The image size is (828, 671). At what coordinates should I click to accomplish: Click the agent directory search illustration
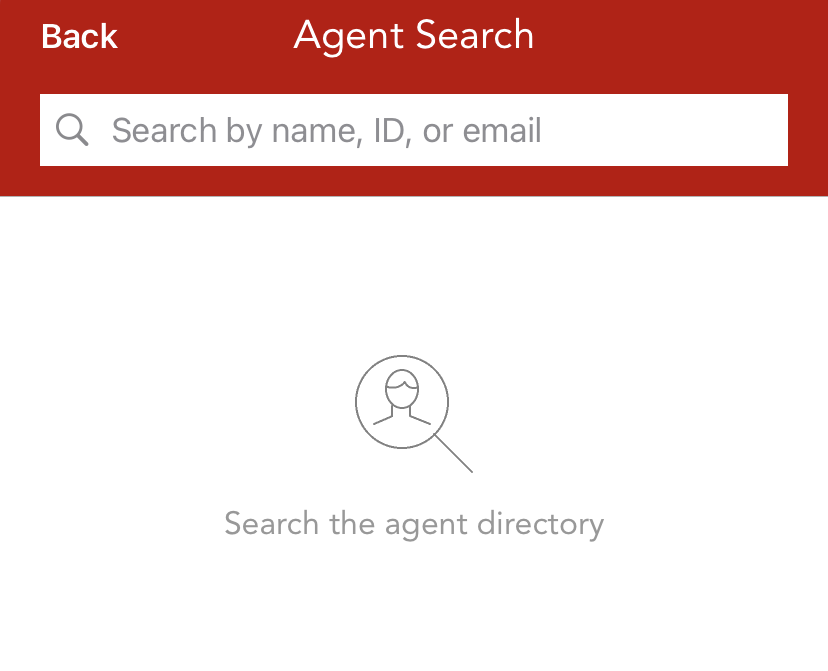413,413
